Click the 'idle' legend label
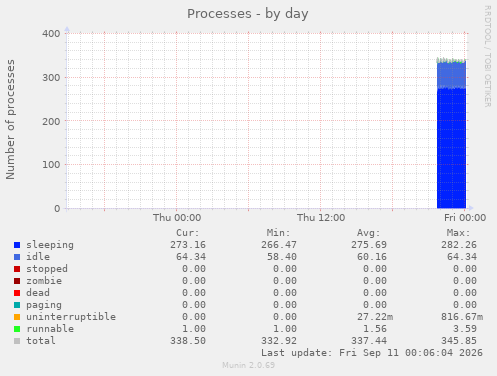The height and width of the screenshot is (376, 497). pyautogui.click(x=38, y=257)
